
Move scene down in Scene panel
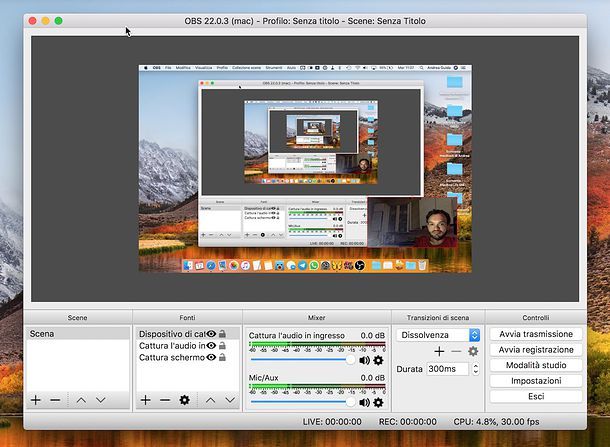[x=101, y=400]
